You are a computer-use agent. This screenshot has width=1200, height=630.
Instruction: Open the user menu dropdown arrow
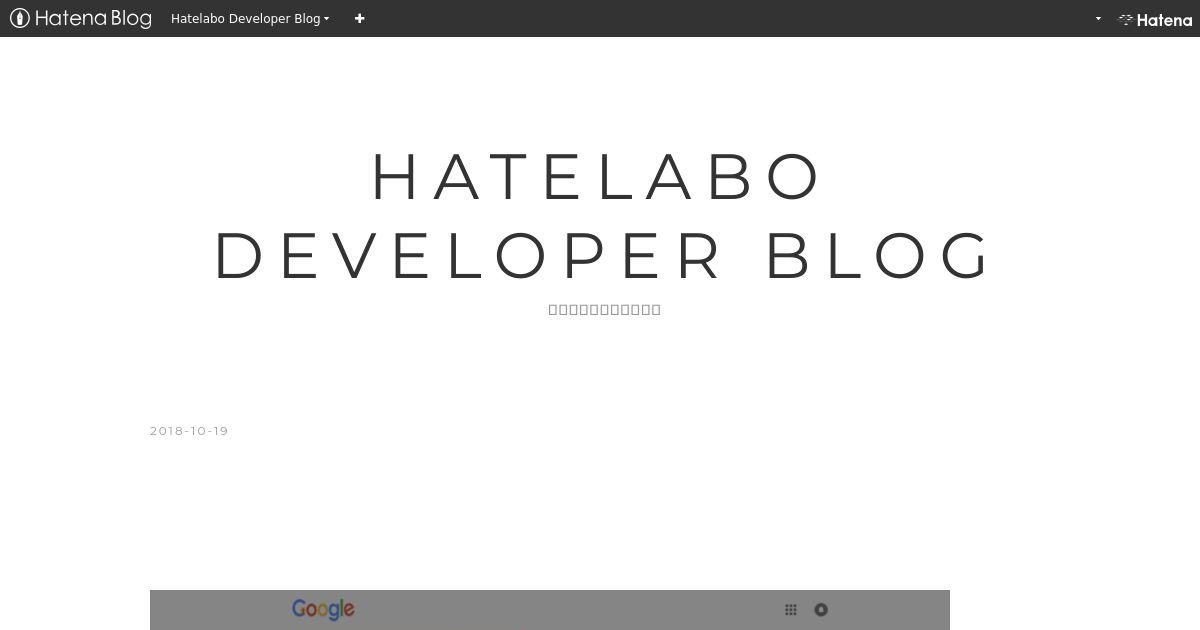coord(1098,19)
